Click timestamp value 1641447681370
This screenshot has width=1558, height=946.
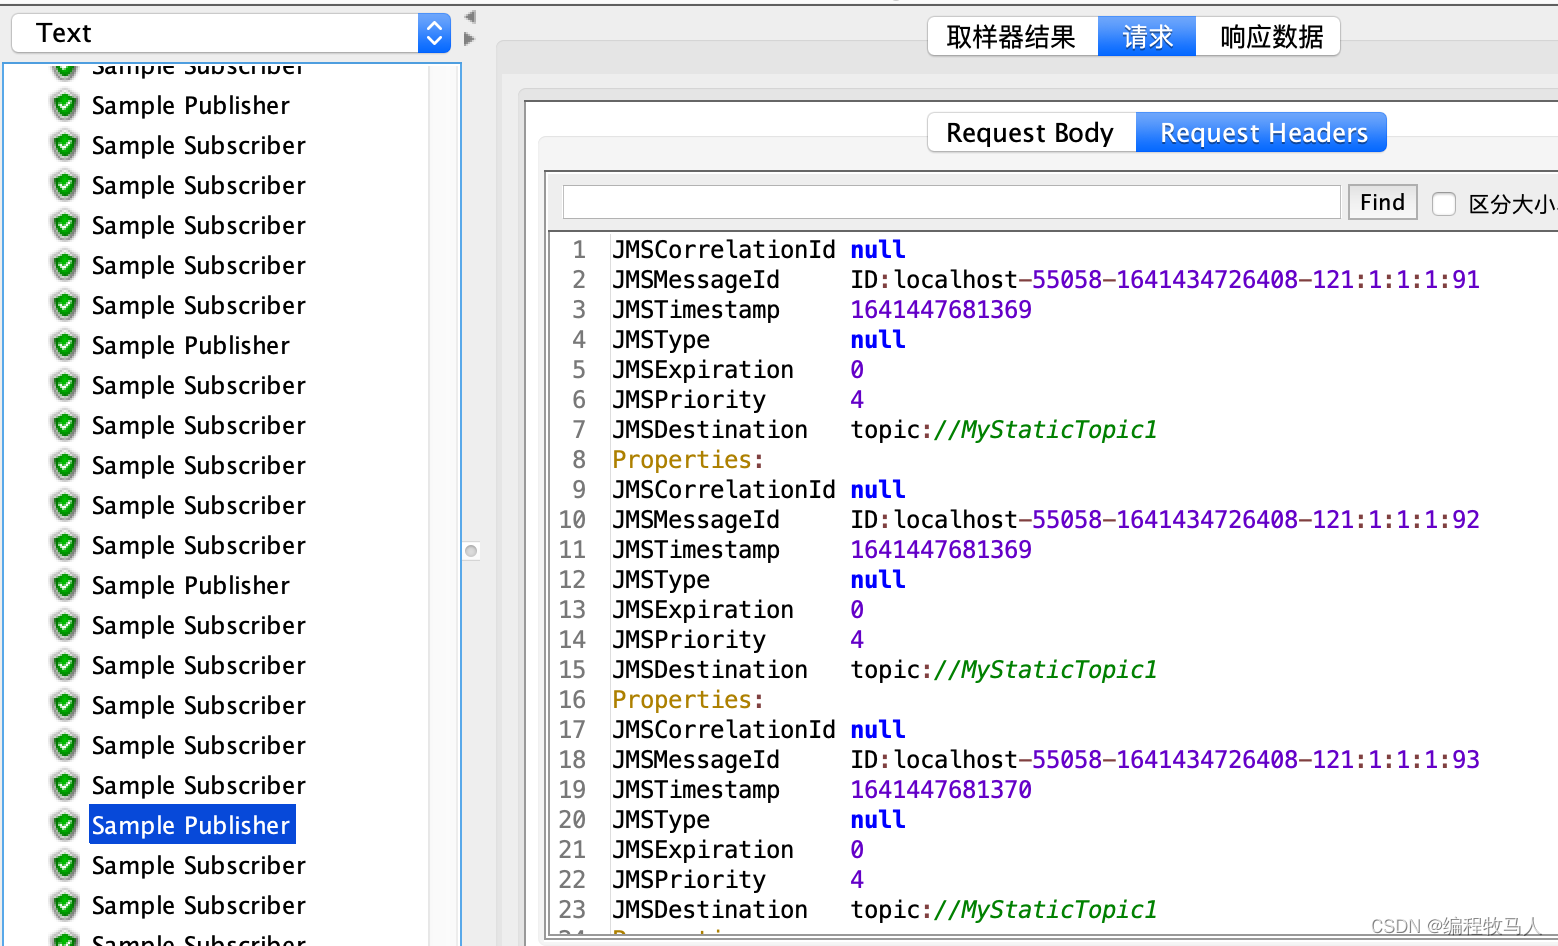click(941, 789)
